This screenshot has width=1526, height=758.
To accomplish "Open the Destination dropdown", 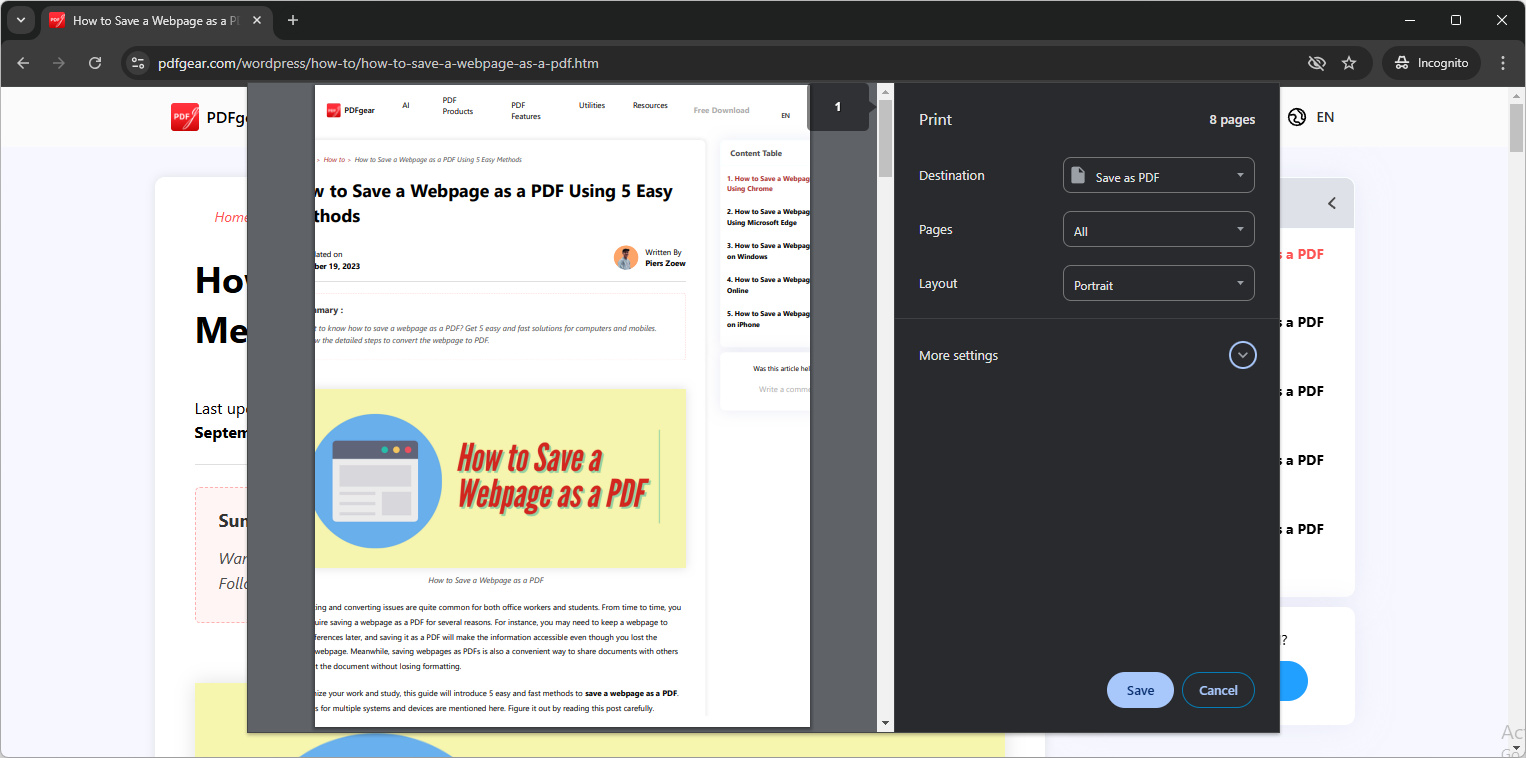I will 1158,175.
